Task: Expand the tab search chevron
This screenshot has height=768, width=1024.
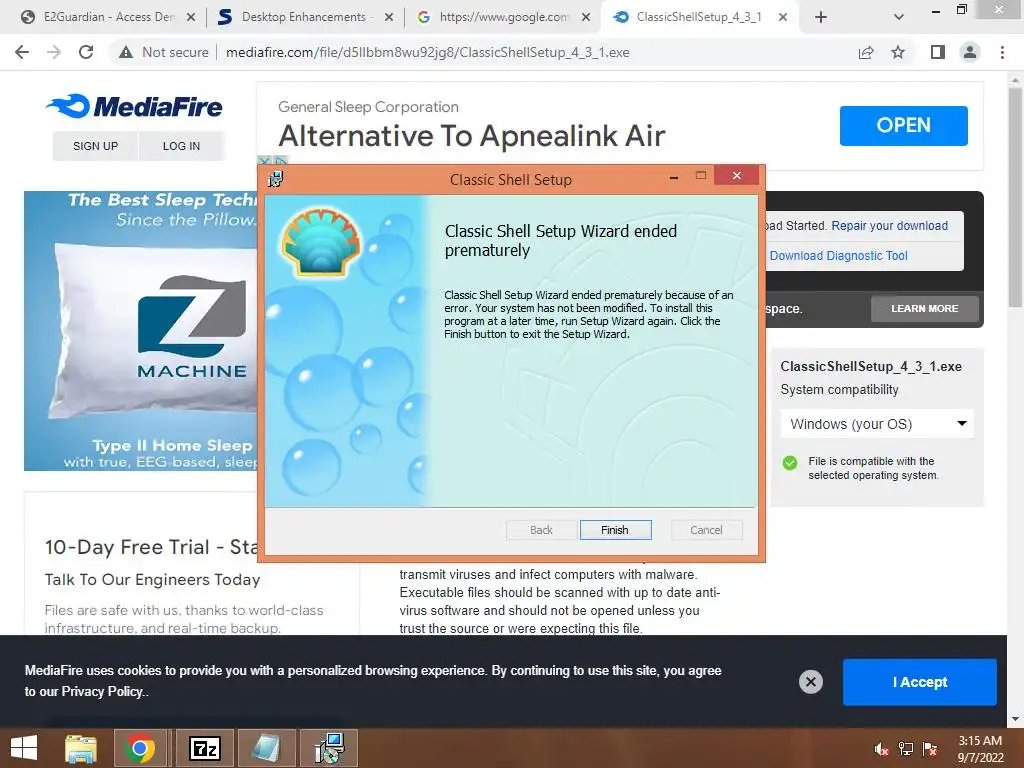Action: pyautogui.click(x=899, y=18)
